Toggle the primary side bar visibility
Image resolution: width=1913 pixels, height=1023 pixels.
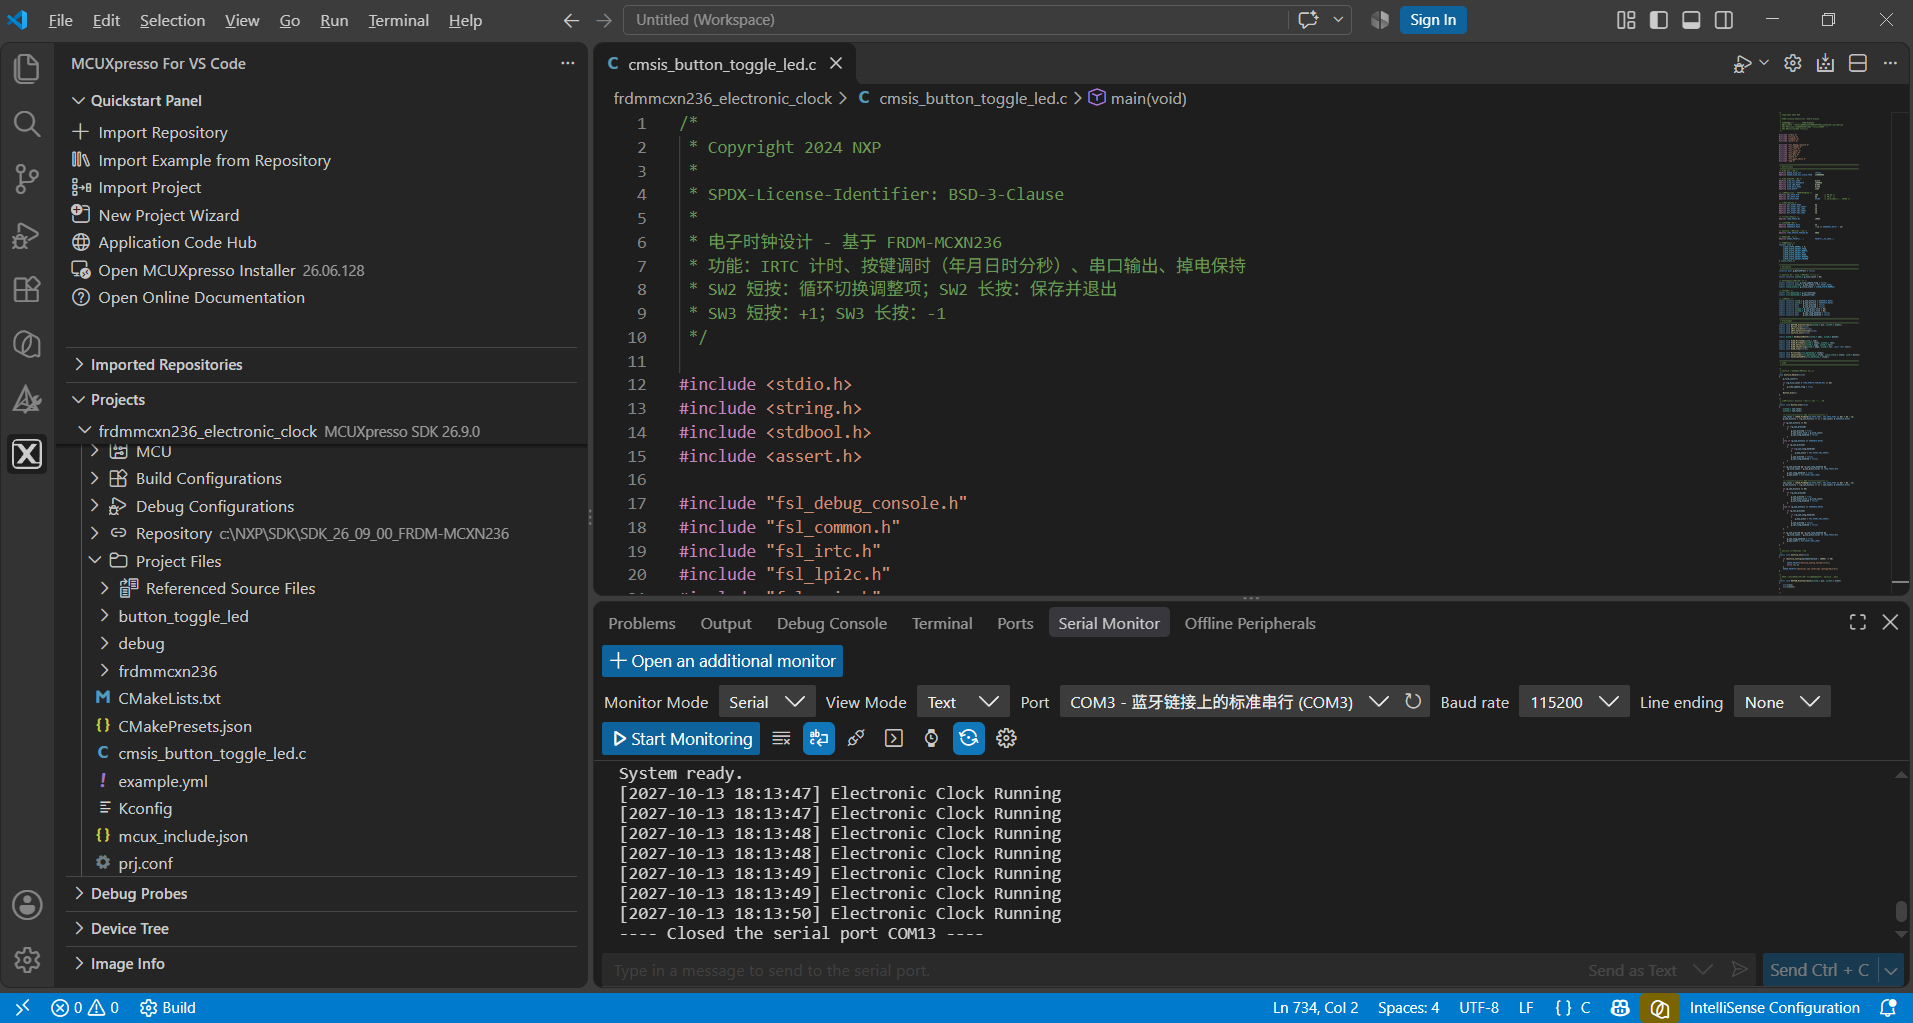coord(1659,20)
